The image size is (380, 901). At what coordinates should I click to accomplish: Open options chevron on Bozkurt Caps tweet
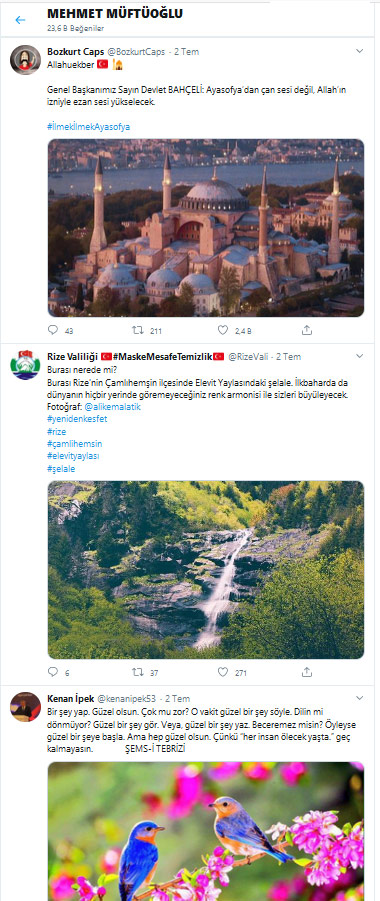point(360,51)
